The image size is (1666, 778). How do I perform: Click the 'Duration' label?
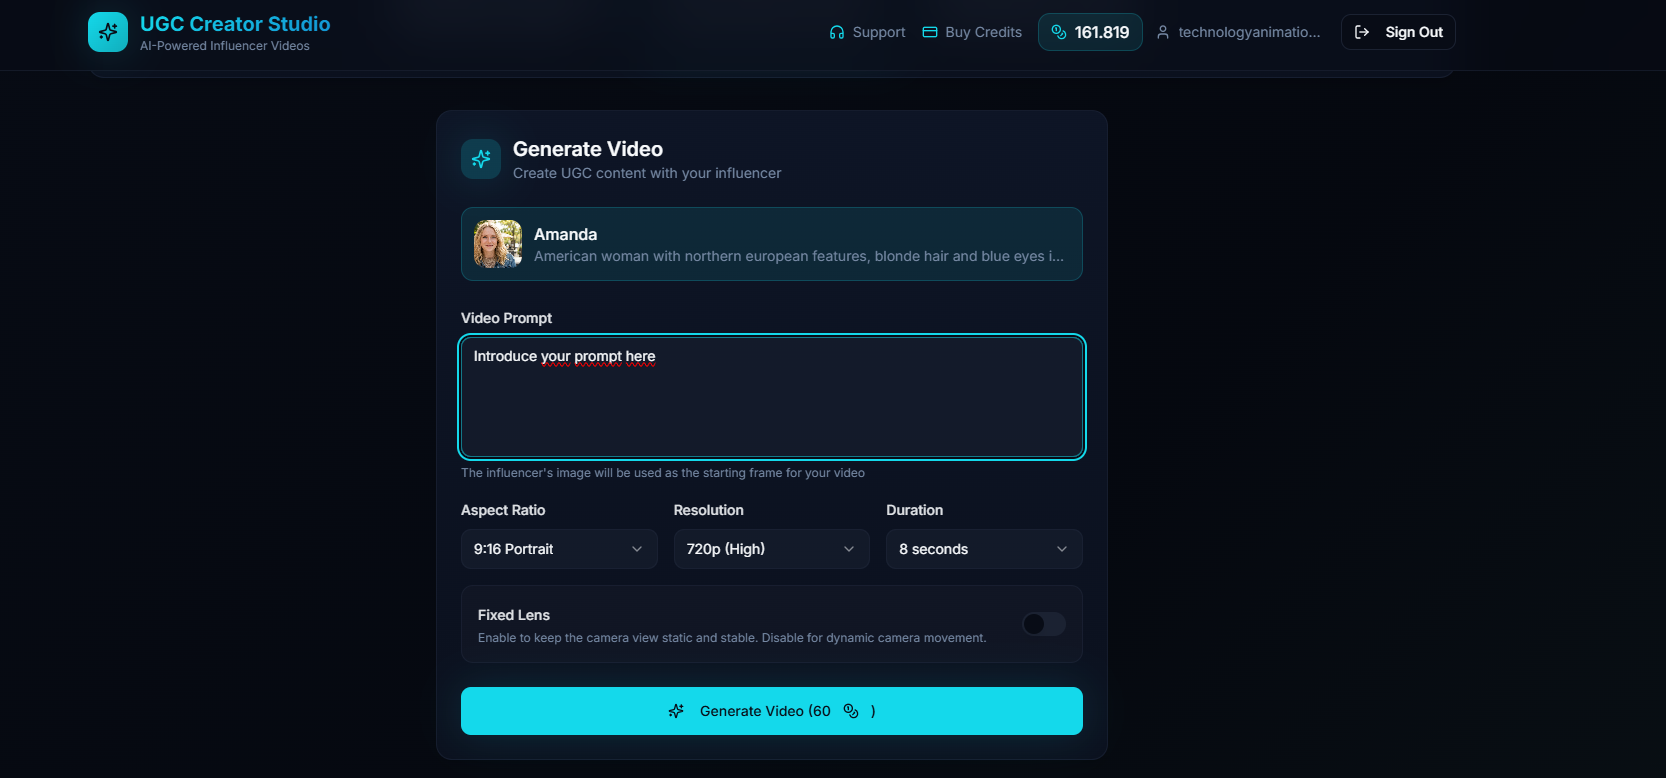915,510
